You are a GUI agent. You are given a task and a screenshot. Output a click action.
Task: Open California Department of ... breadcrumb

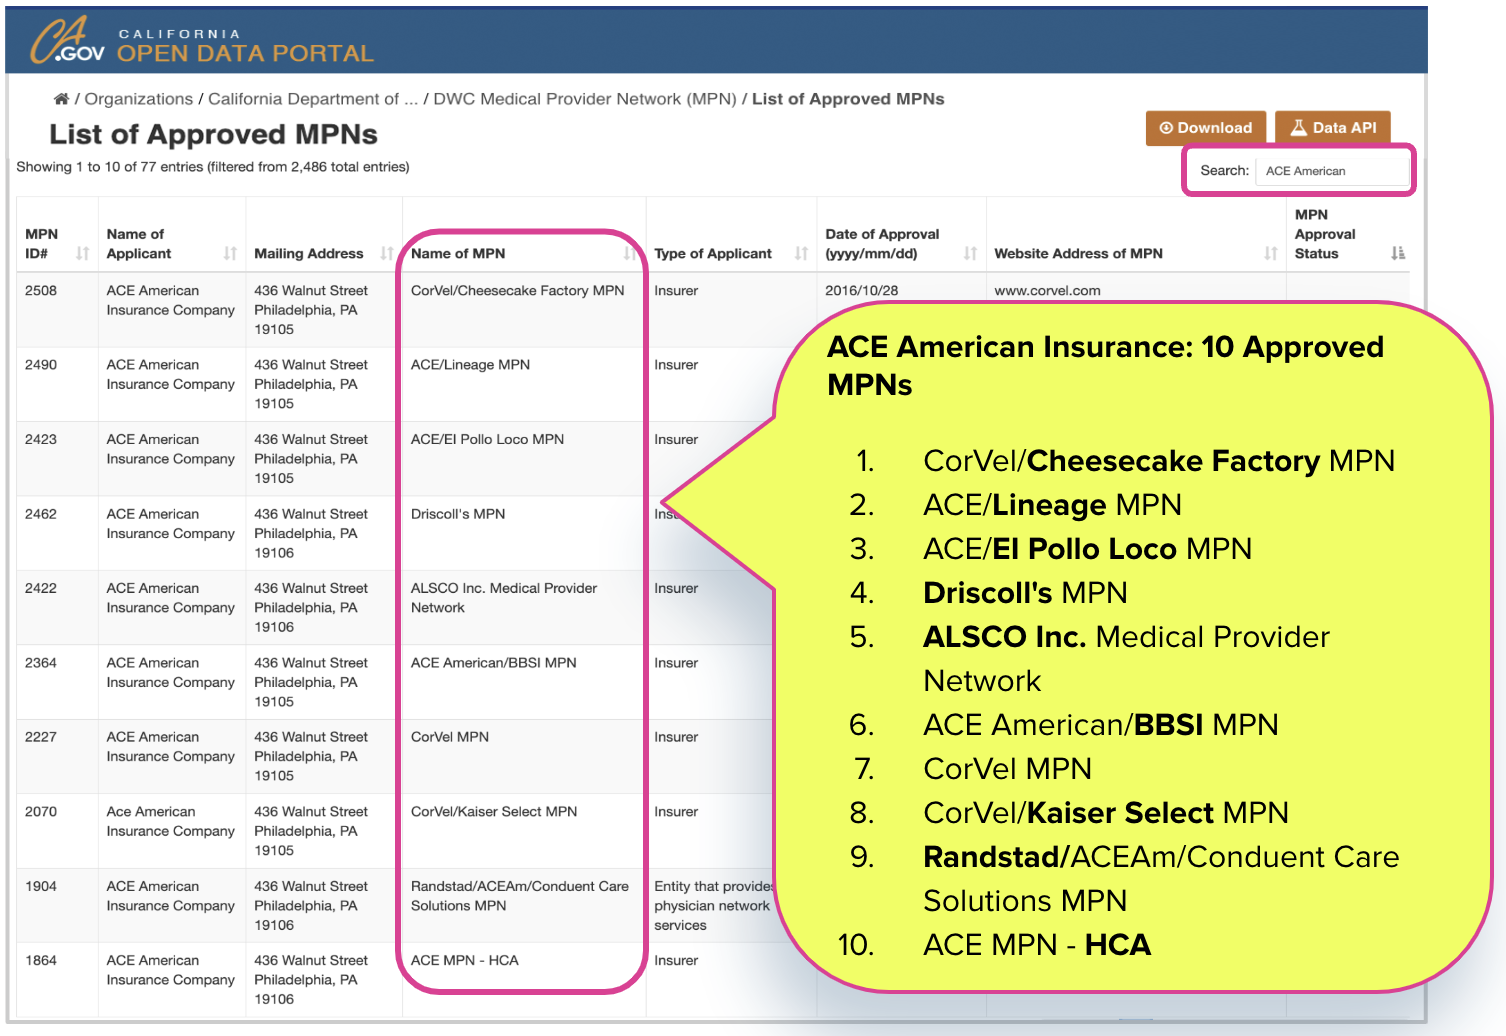pyautogui.click(x=313, y=99)
